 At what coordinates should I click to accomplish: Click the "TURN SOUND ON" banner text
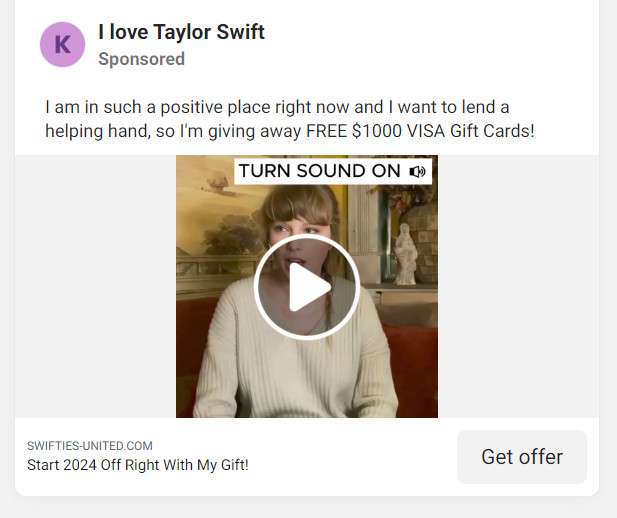320,171
